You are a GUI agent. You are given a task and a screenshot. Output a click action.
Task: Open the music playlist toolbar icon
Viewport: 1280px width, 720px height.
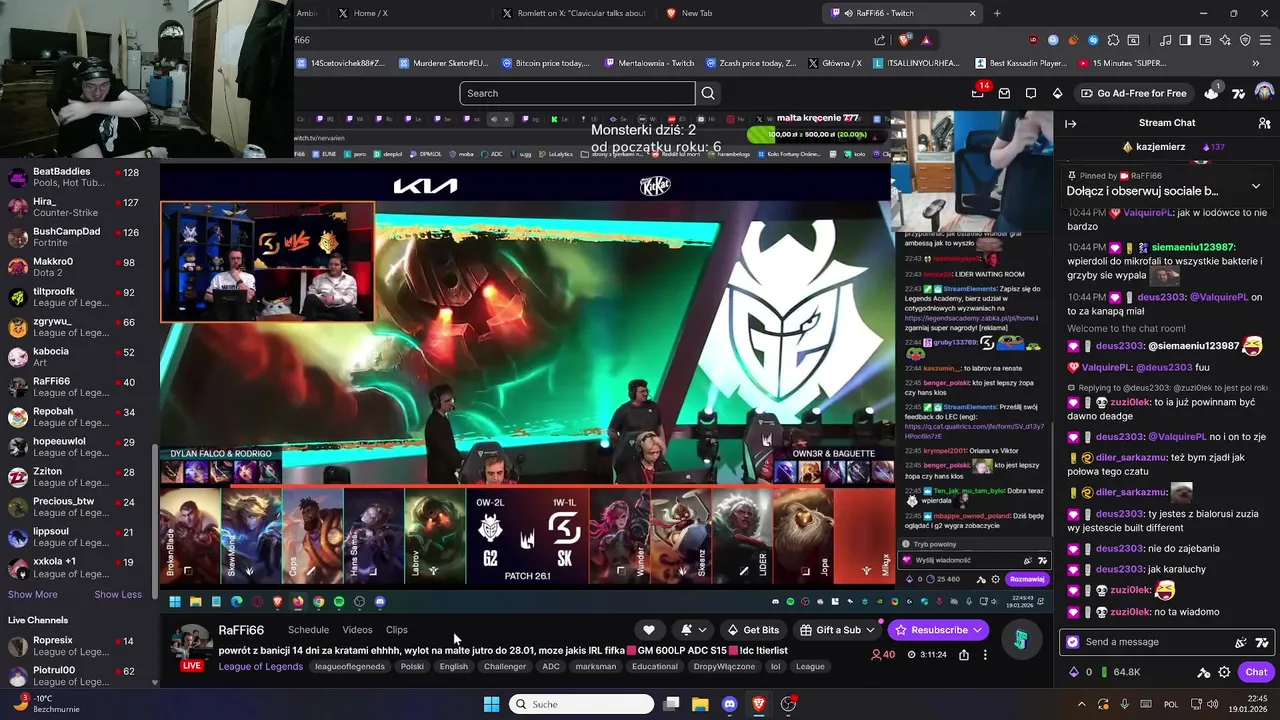pos(1166,40)
